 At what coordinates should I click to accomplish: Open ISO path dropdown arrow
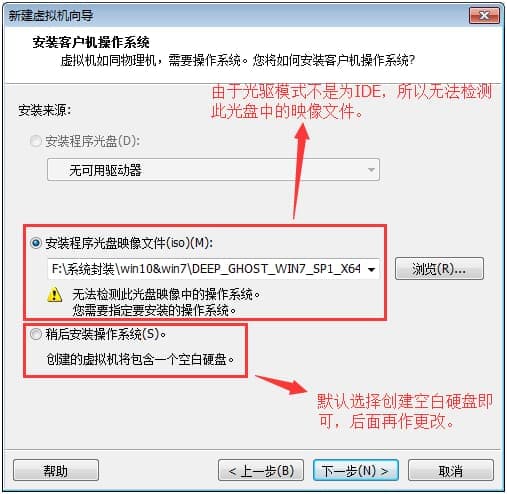click(371, 269)
